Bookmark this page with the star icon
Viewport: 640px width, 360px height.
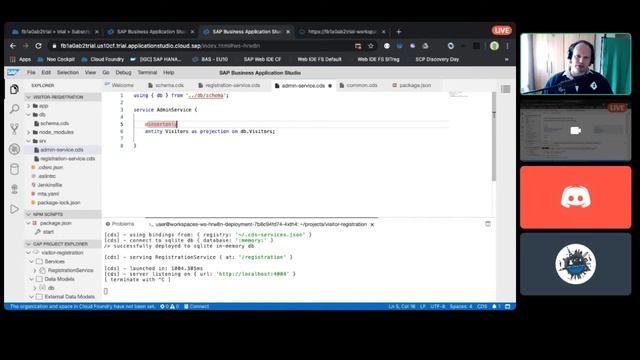tap(371, 46)
